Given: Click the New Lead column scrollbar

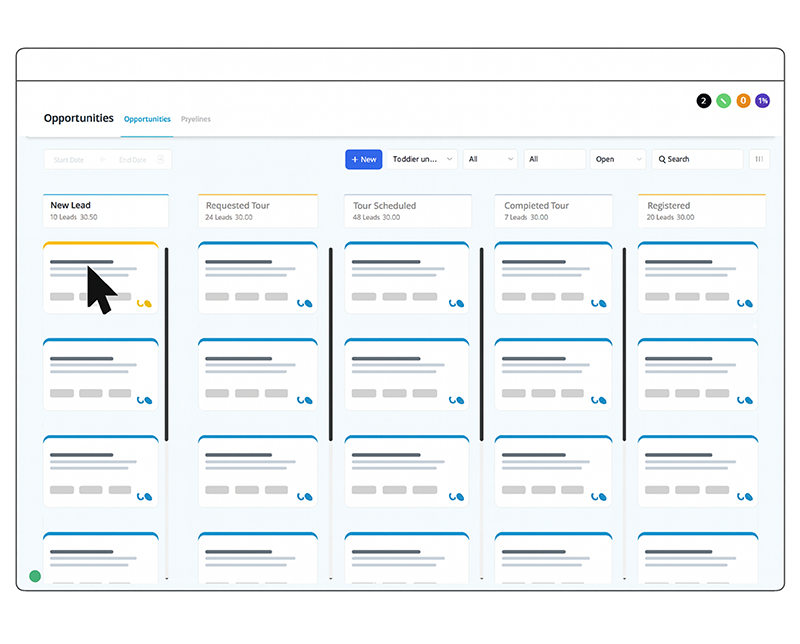Looking at the screenshot, I should pos(166,344).
